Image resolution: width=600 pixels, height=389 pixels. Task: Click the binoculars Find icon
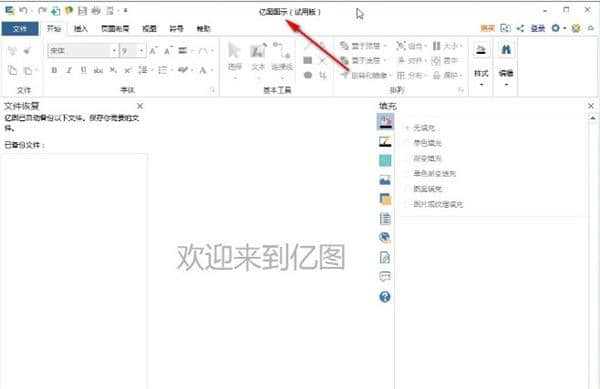[506, 49]
